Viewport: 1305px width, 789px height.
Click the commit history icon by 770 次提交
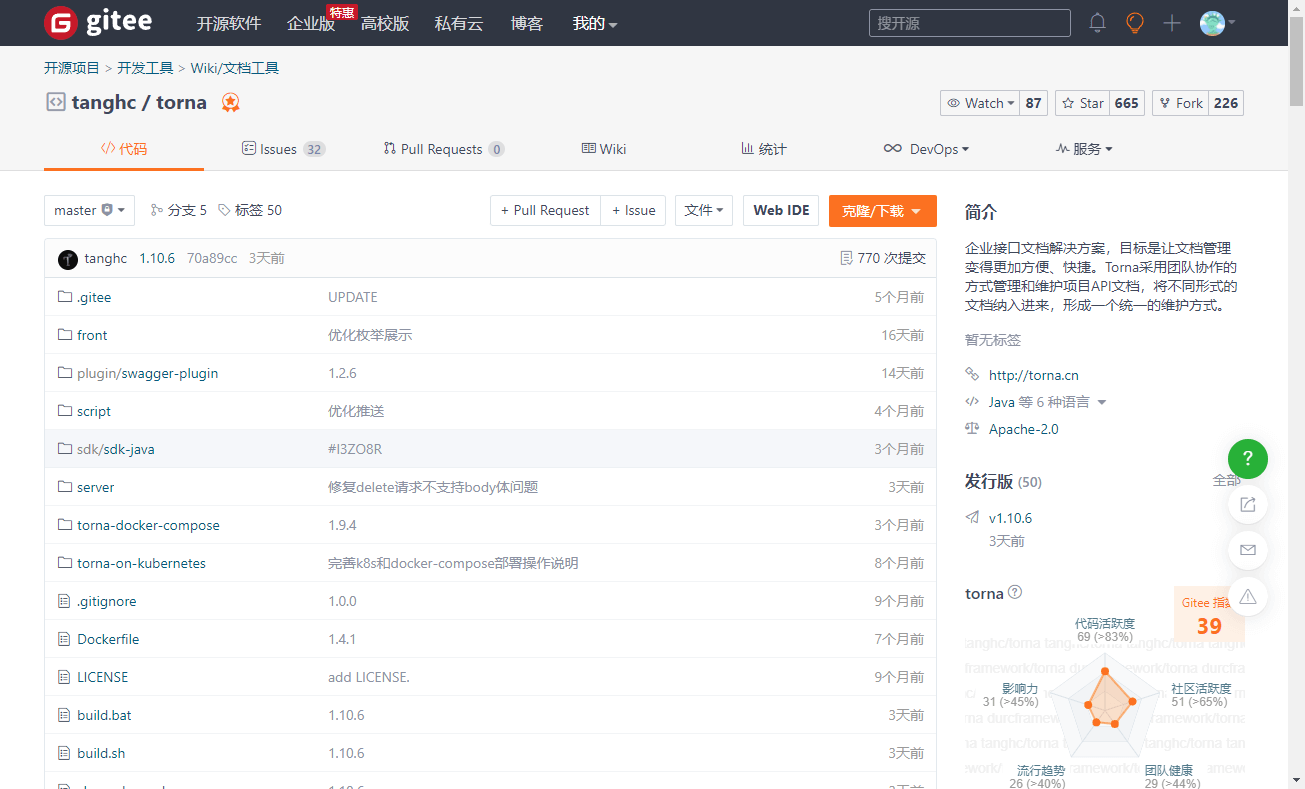(x=846, y=258)
